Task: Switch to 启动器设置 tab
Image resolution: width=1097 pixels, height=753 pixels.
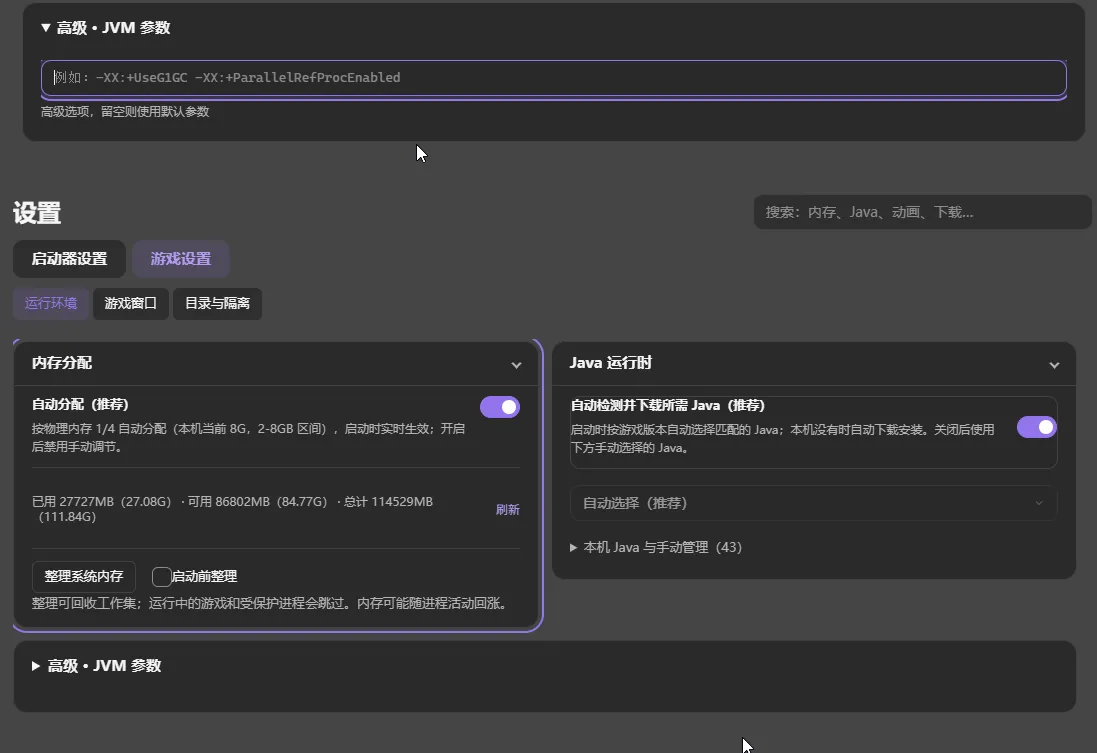Action: 69,259
